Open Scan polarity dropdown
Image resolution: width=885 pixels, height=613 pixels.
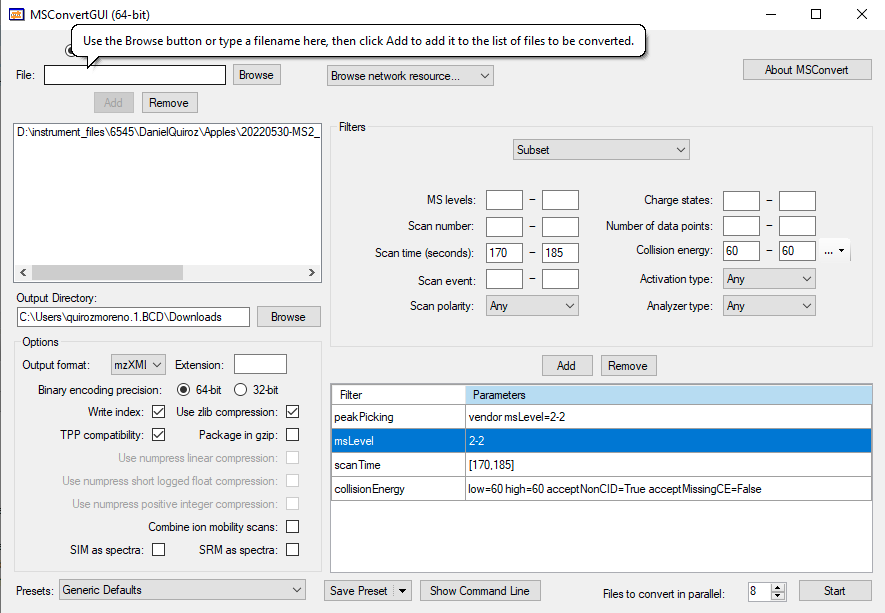[x=532, y=306]
